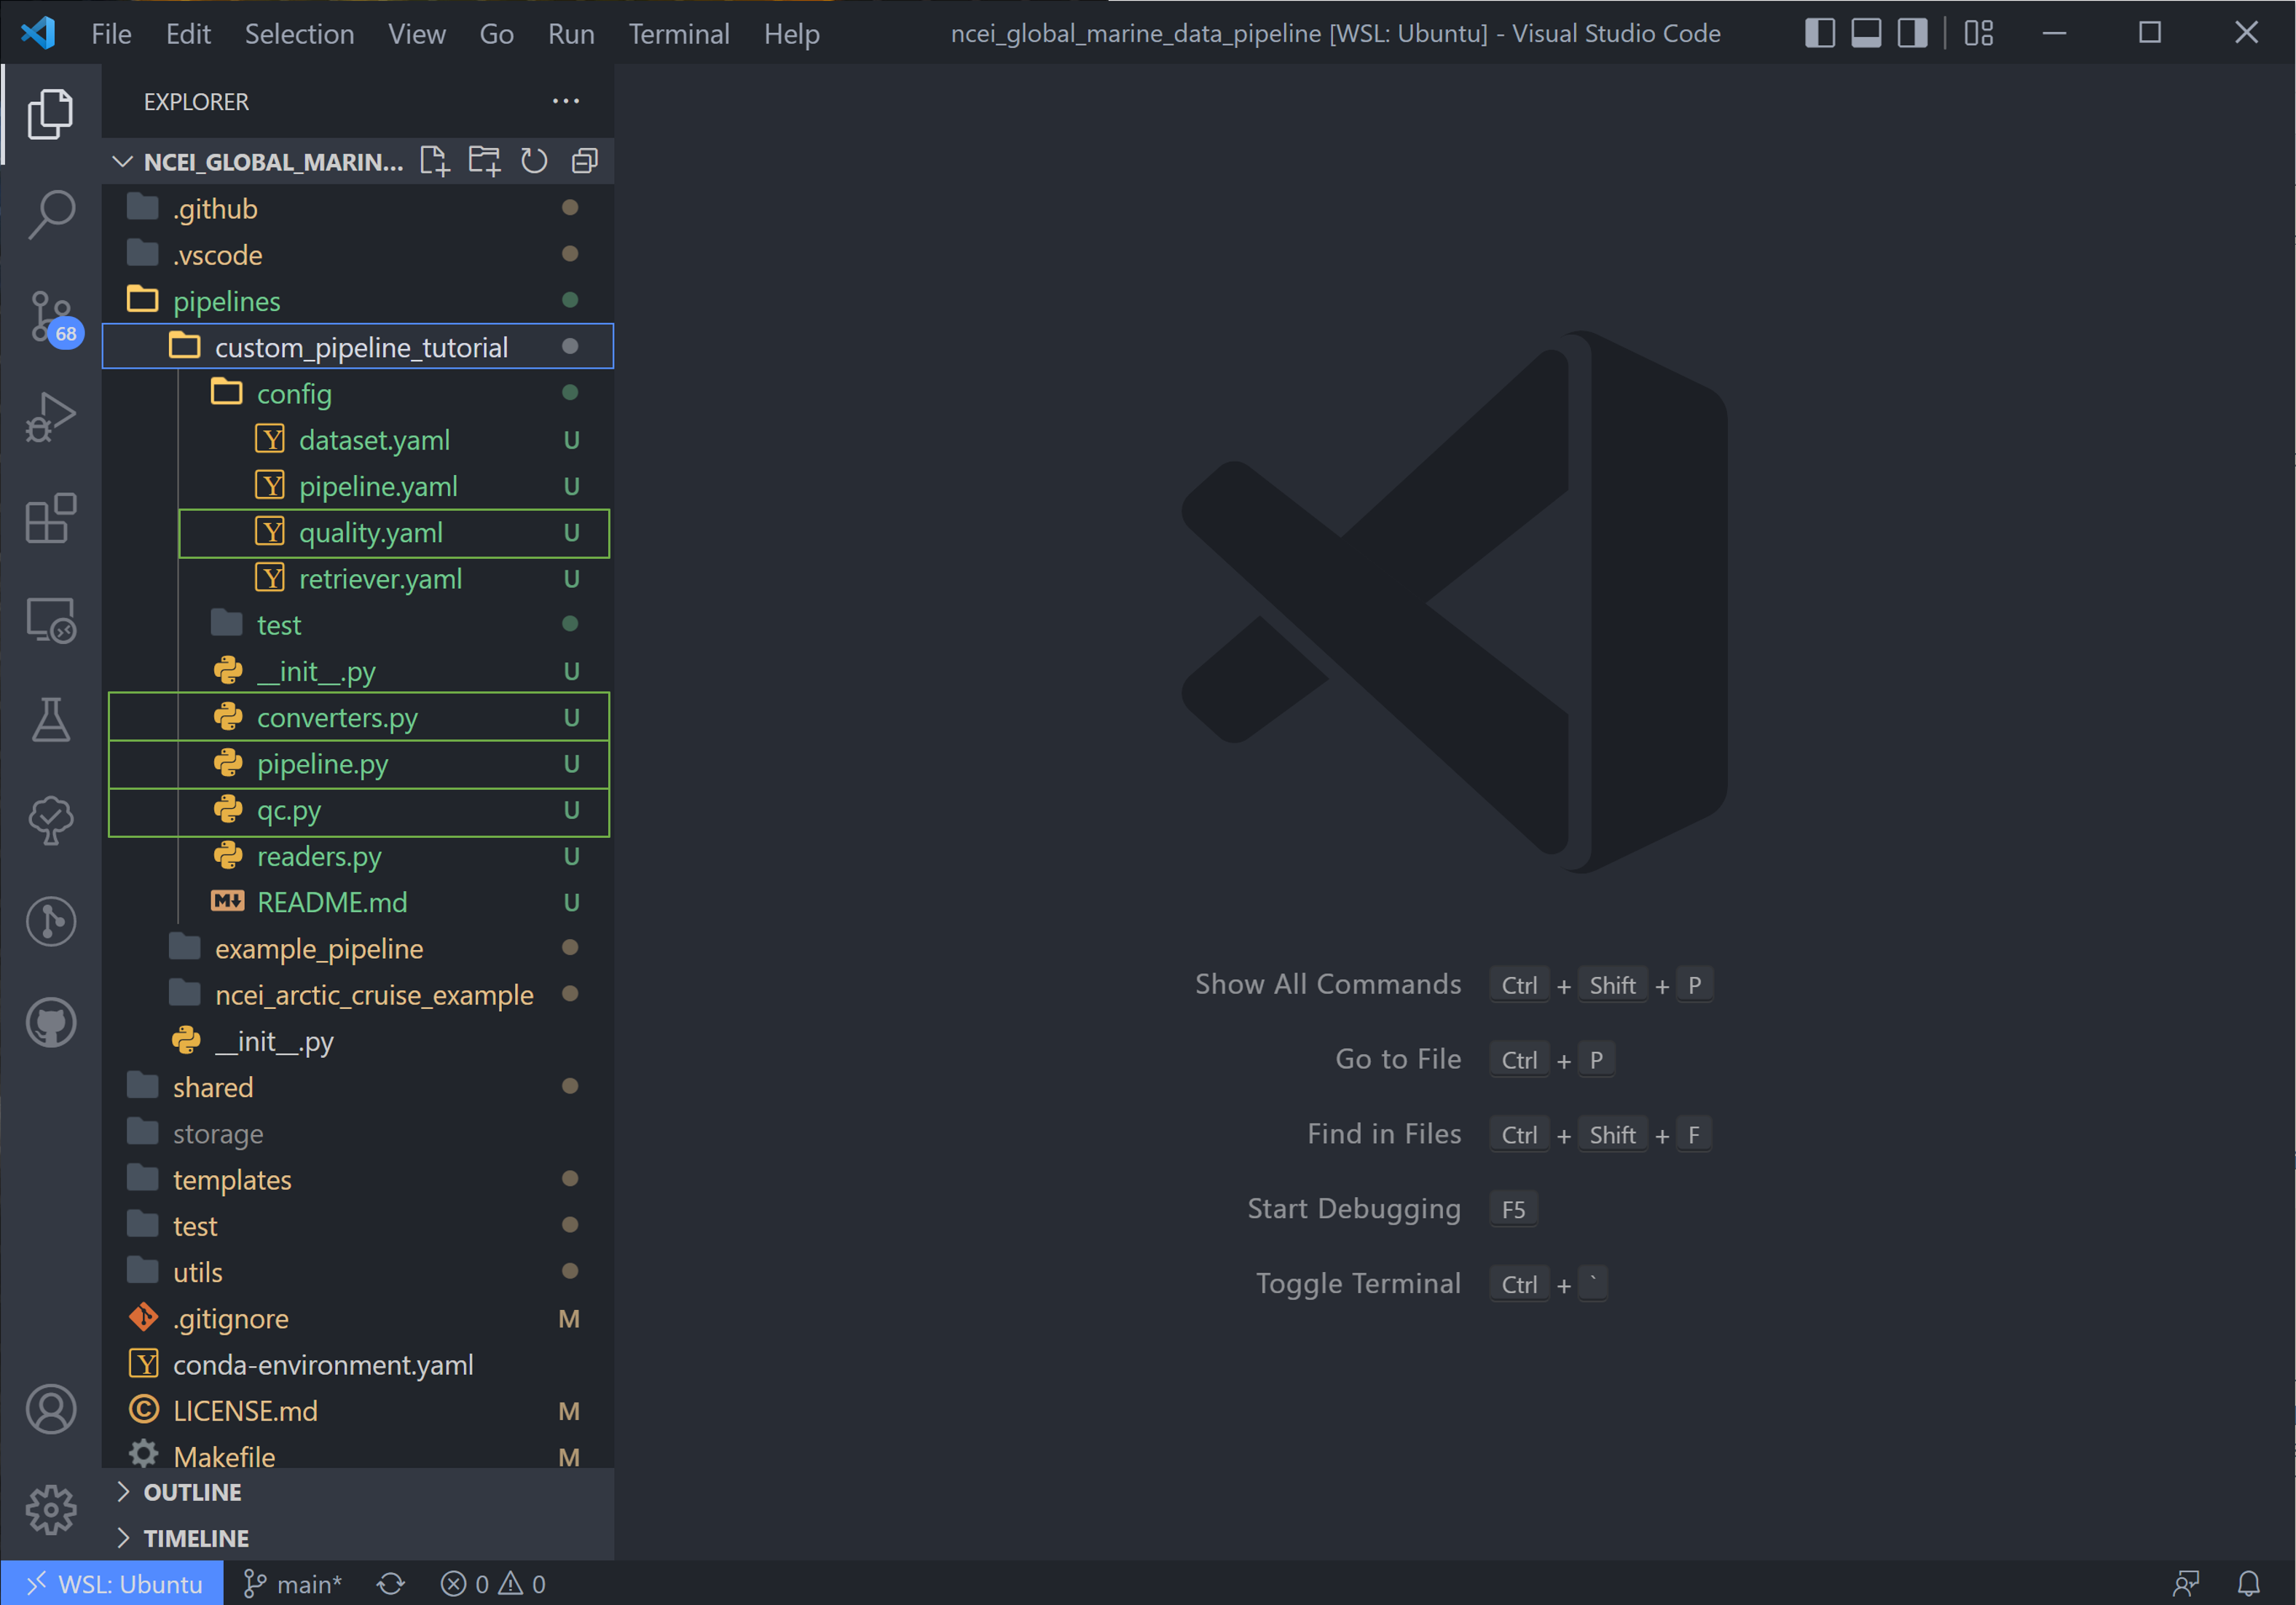Open the Explorer view in activity bar

[51, 113]
